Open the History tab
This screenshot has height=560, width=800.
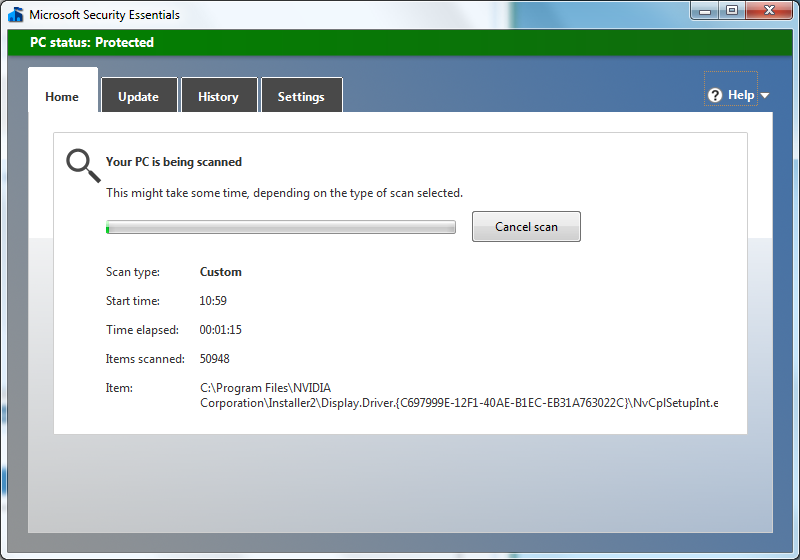pyautogui.click(x=219, y=96)
